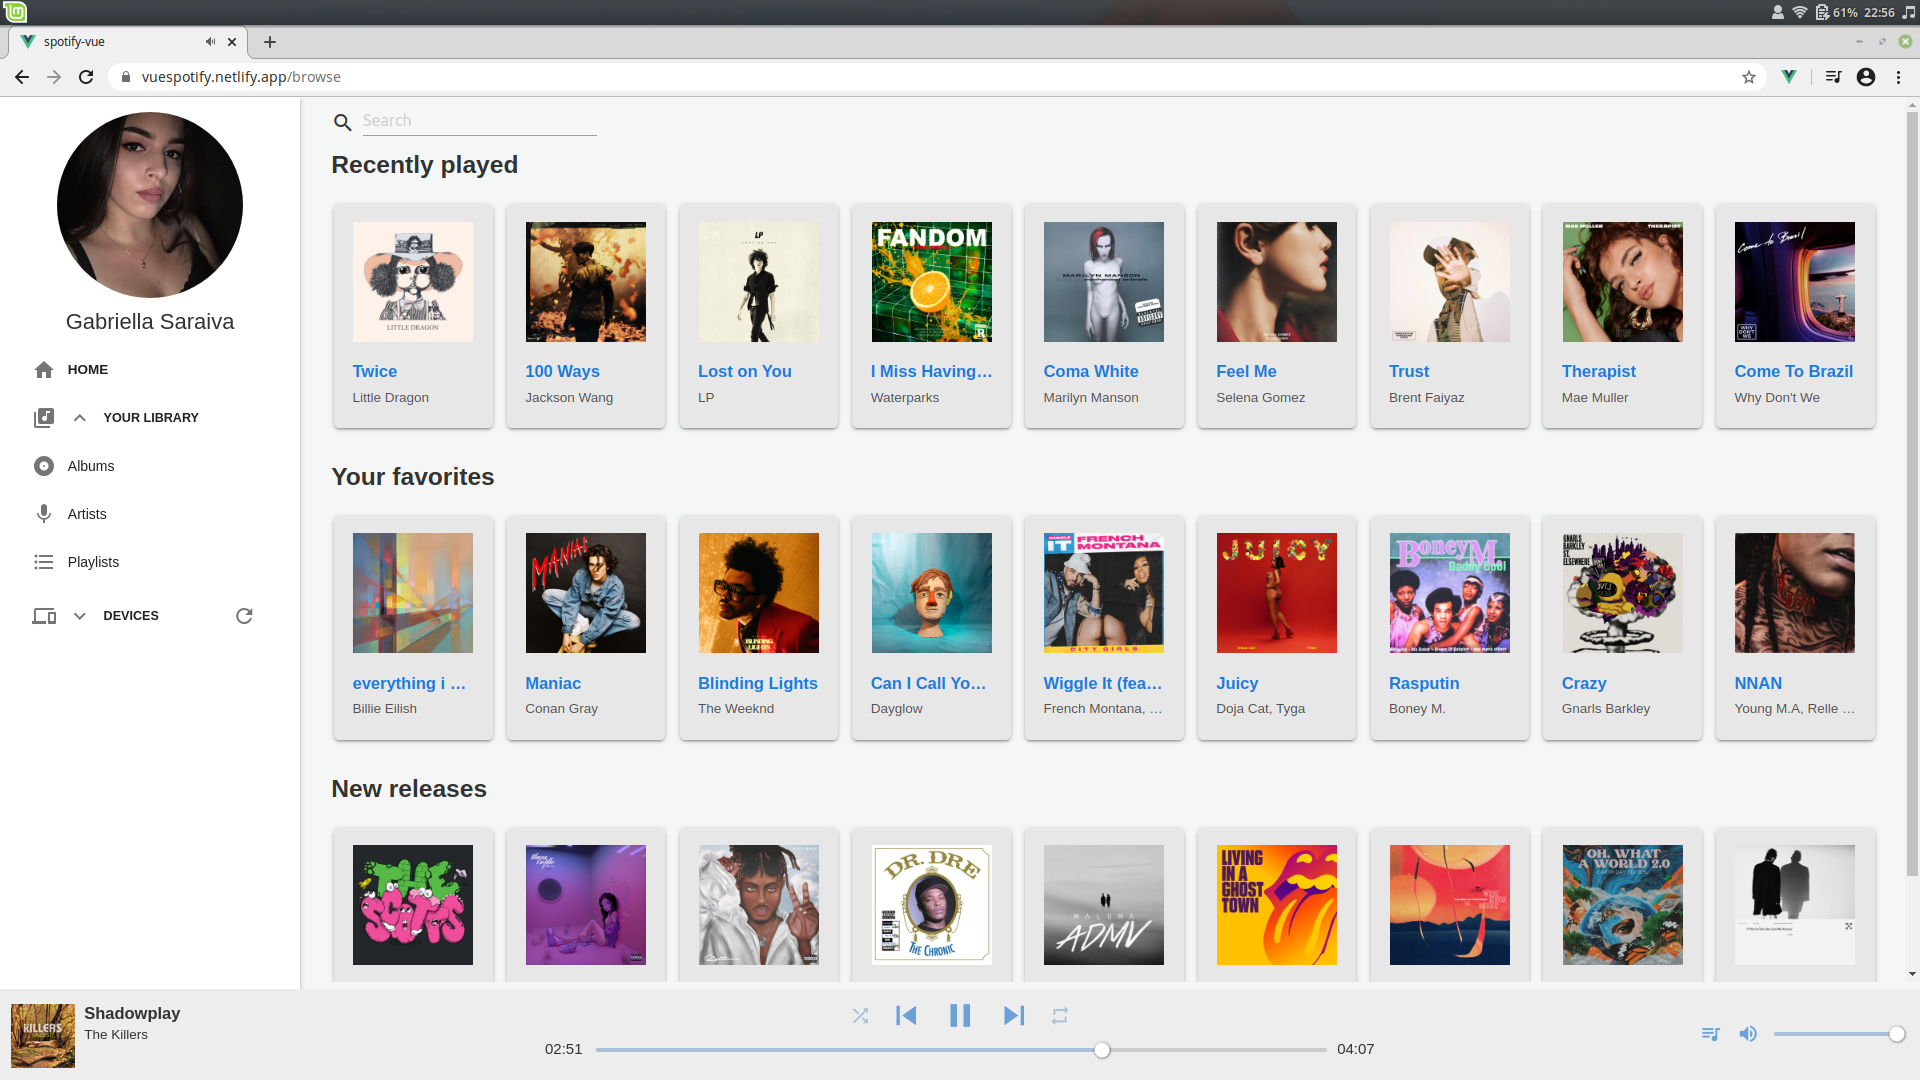Click the Shadowplay album cover in player
This screenshot has width=1920, height=1080.
(43, 1036)
